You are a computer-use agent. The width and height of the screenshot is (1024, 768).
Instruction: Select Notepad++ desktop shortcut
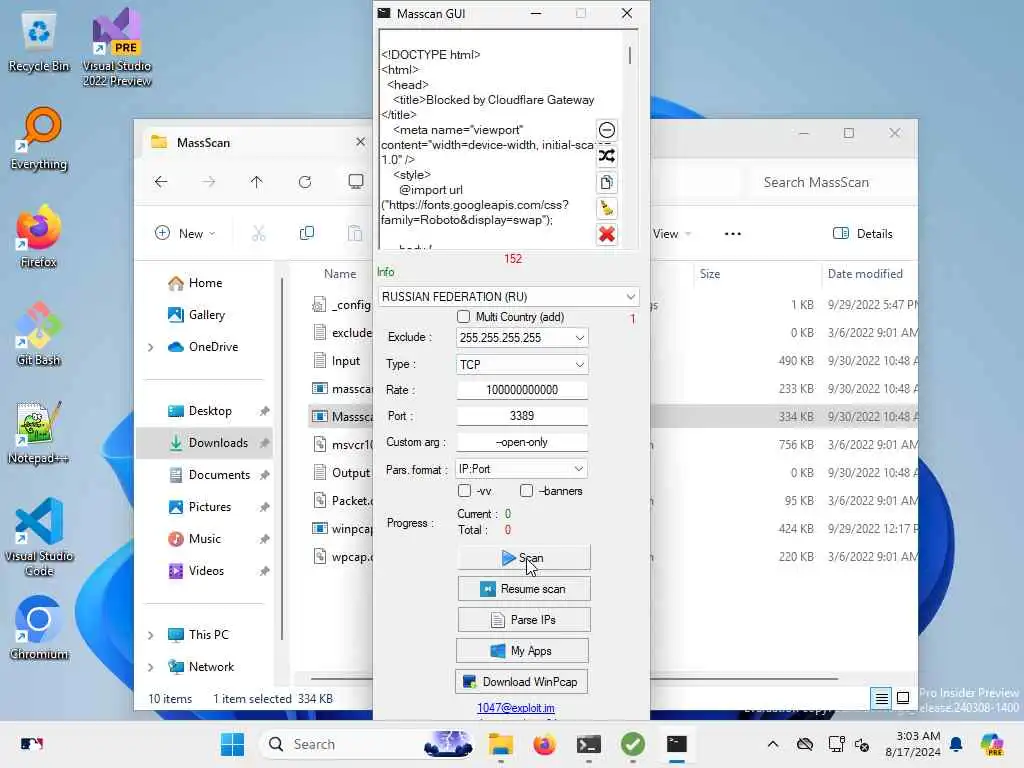(39, 432)
